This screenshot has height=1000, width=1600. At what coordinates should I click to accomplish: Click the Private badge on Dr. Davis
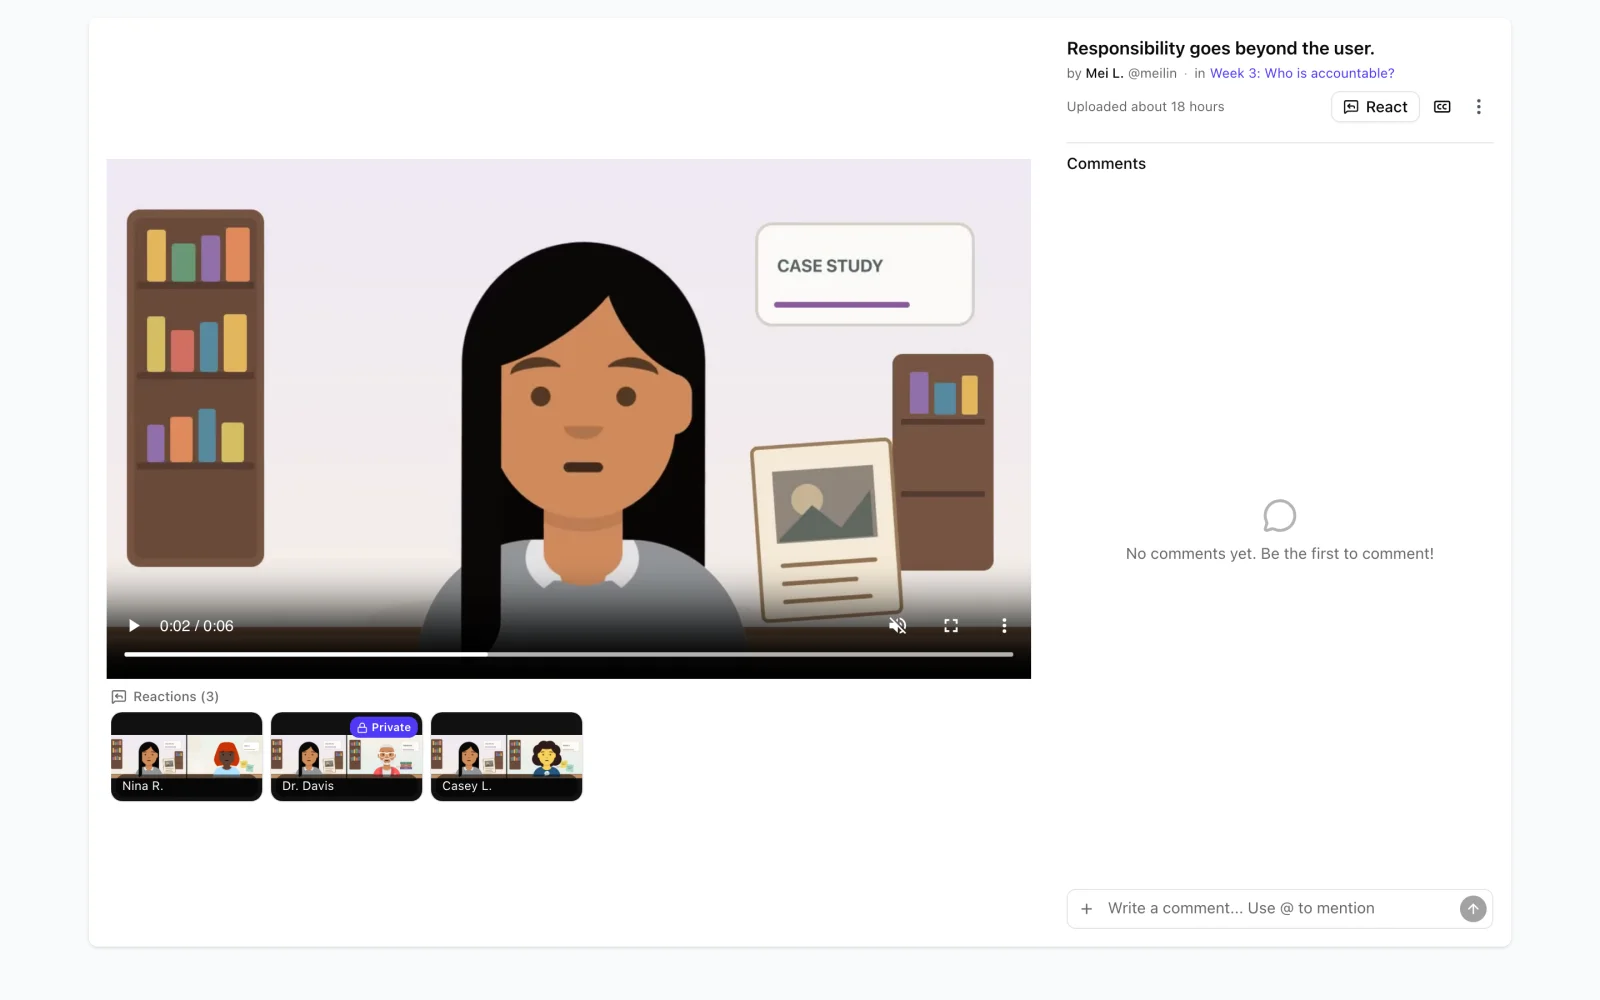click(384, 727)
